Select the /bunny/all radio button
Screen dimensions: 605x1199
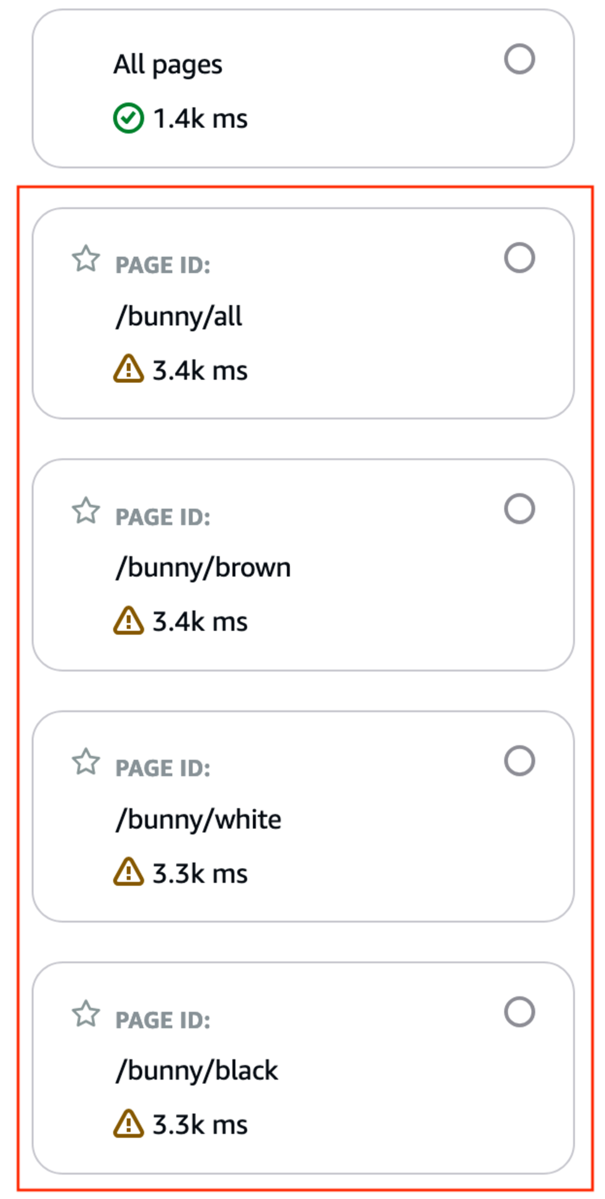pyautogui.click(x=519, y=258)
